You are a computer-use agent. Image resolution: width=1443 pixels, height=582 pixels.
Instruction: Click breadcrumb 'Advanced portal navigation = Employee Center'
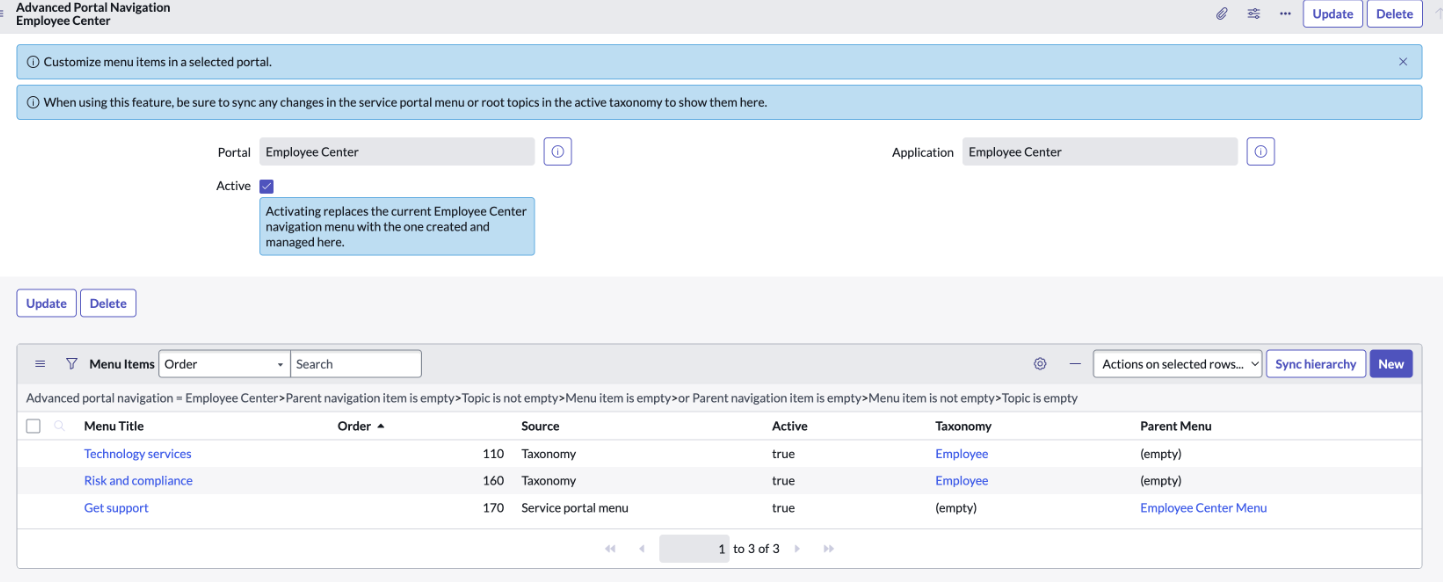tap(152, 398)
